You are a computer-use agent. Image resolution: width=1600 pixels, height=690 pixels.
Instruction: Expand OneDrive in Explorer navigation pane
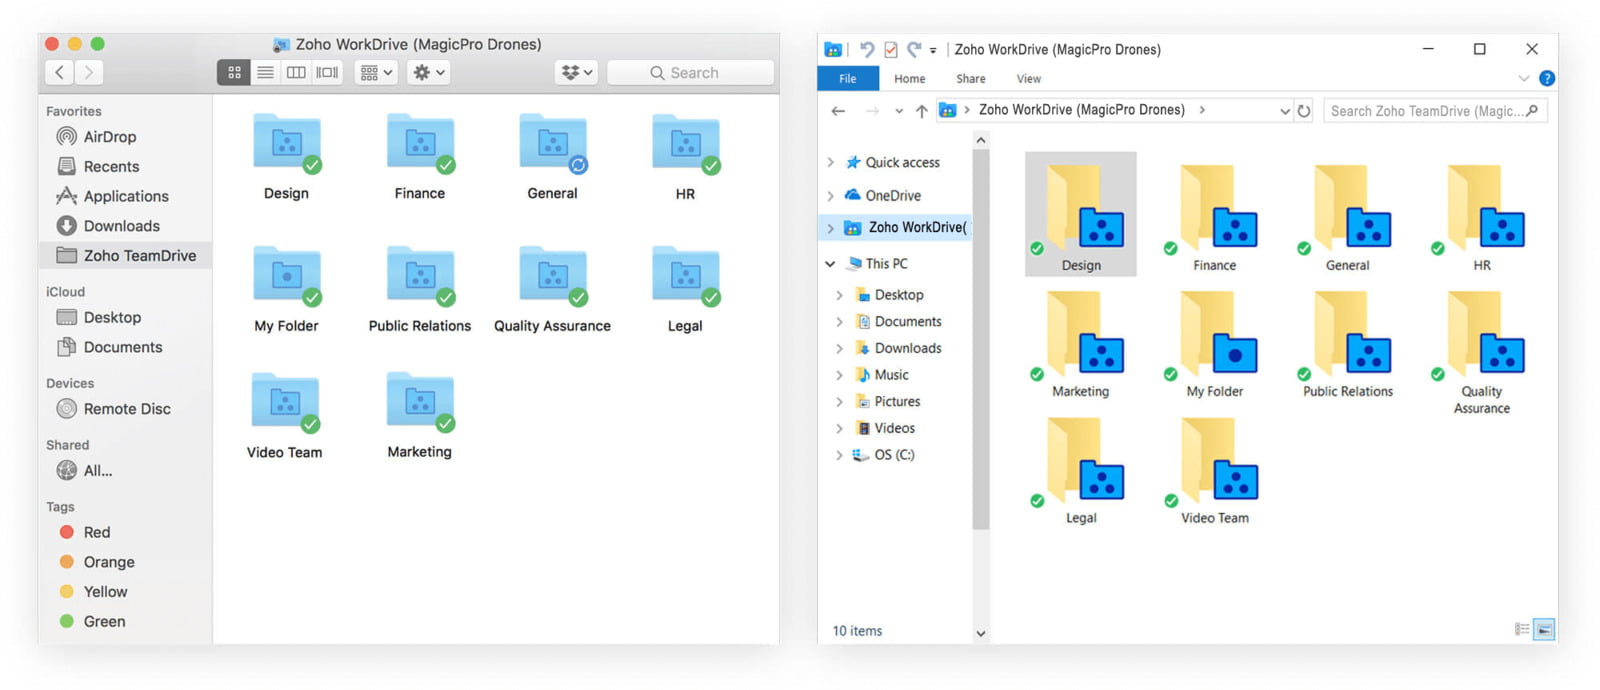[830, 196]
